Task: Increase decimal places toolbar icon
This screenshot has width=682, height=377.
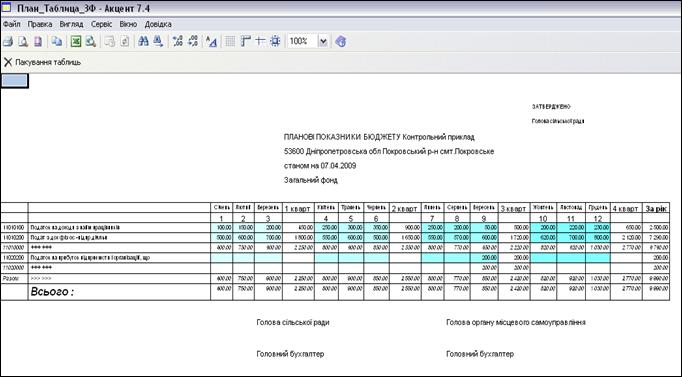Action: (x=177, y=42)
